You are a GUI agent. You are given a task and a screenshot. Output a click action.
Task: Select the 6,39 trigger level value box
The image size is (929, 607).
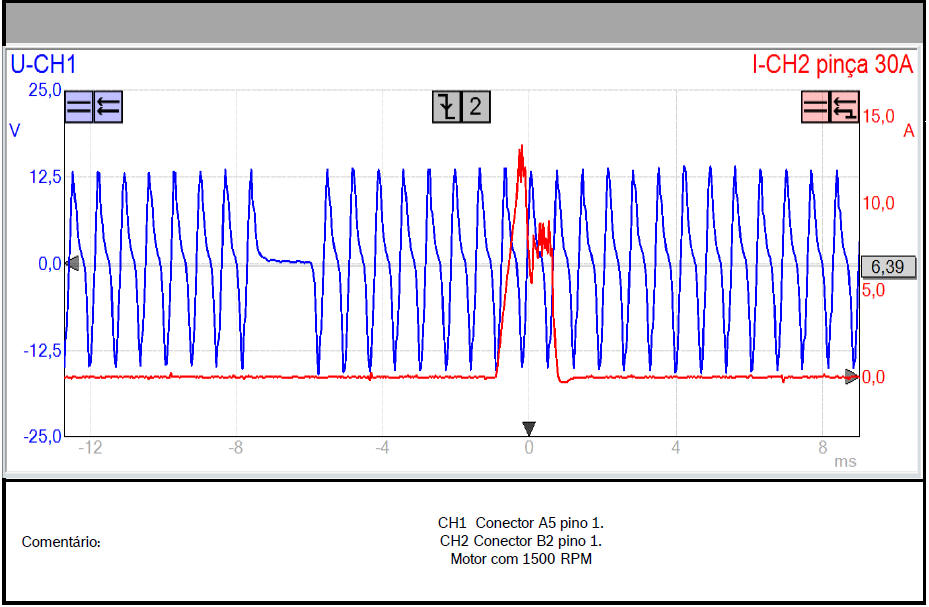(x=887, y=266)
